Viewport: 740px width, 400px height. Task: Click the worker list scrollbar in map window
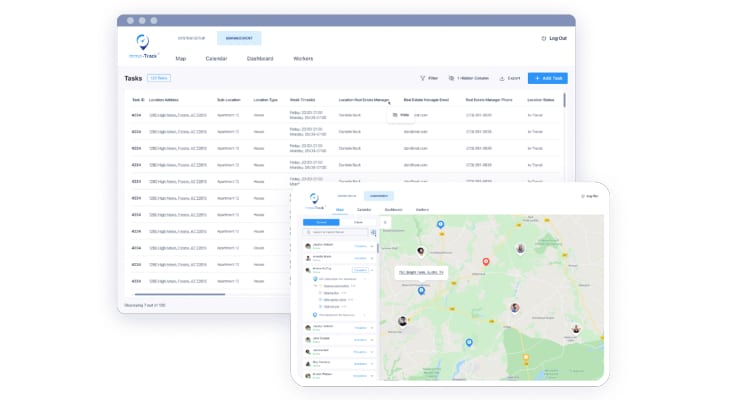coord(378,249)
